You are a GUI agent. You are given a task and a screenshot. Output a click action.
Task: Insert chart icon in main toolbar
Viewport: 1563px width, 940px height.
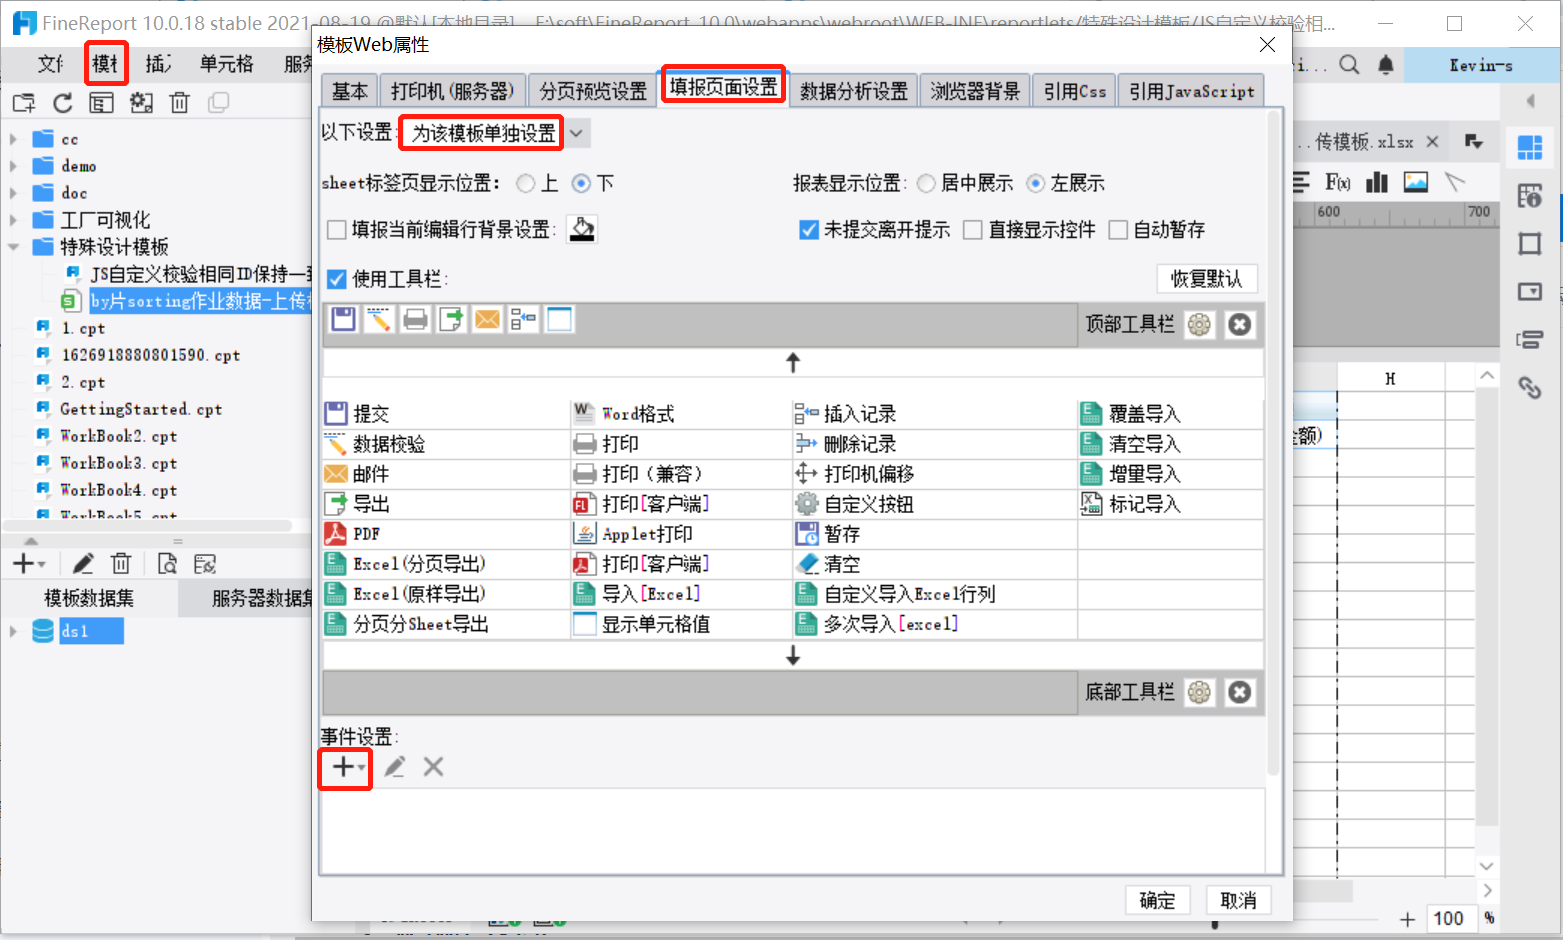point(1377,182)
